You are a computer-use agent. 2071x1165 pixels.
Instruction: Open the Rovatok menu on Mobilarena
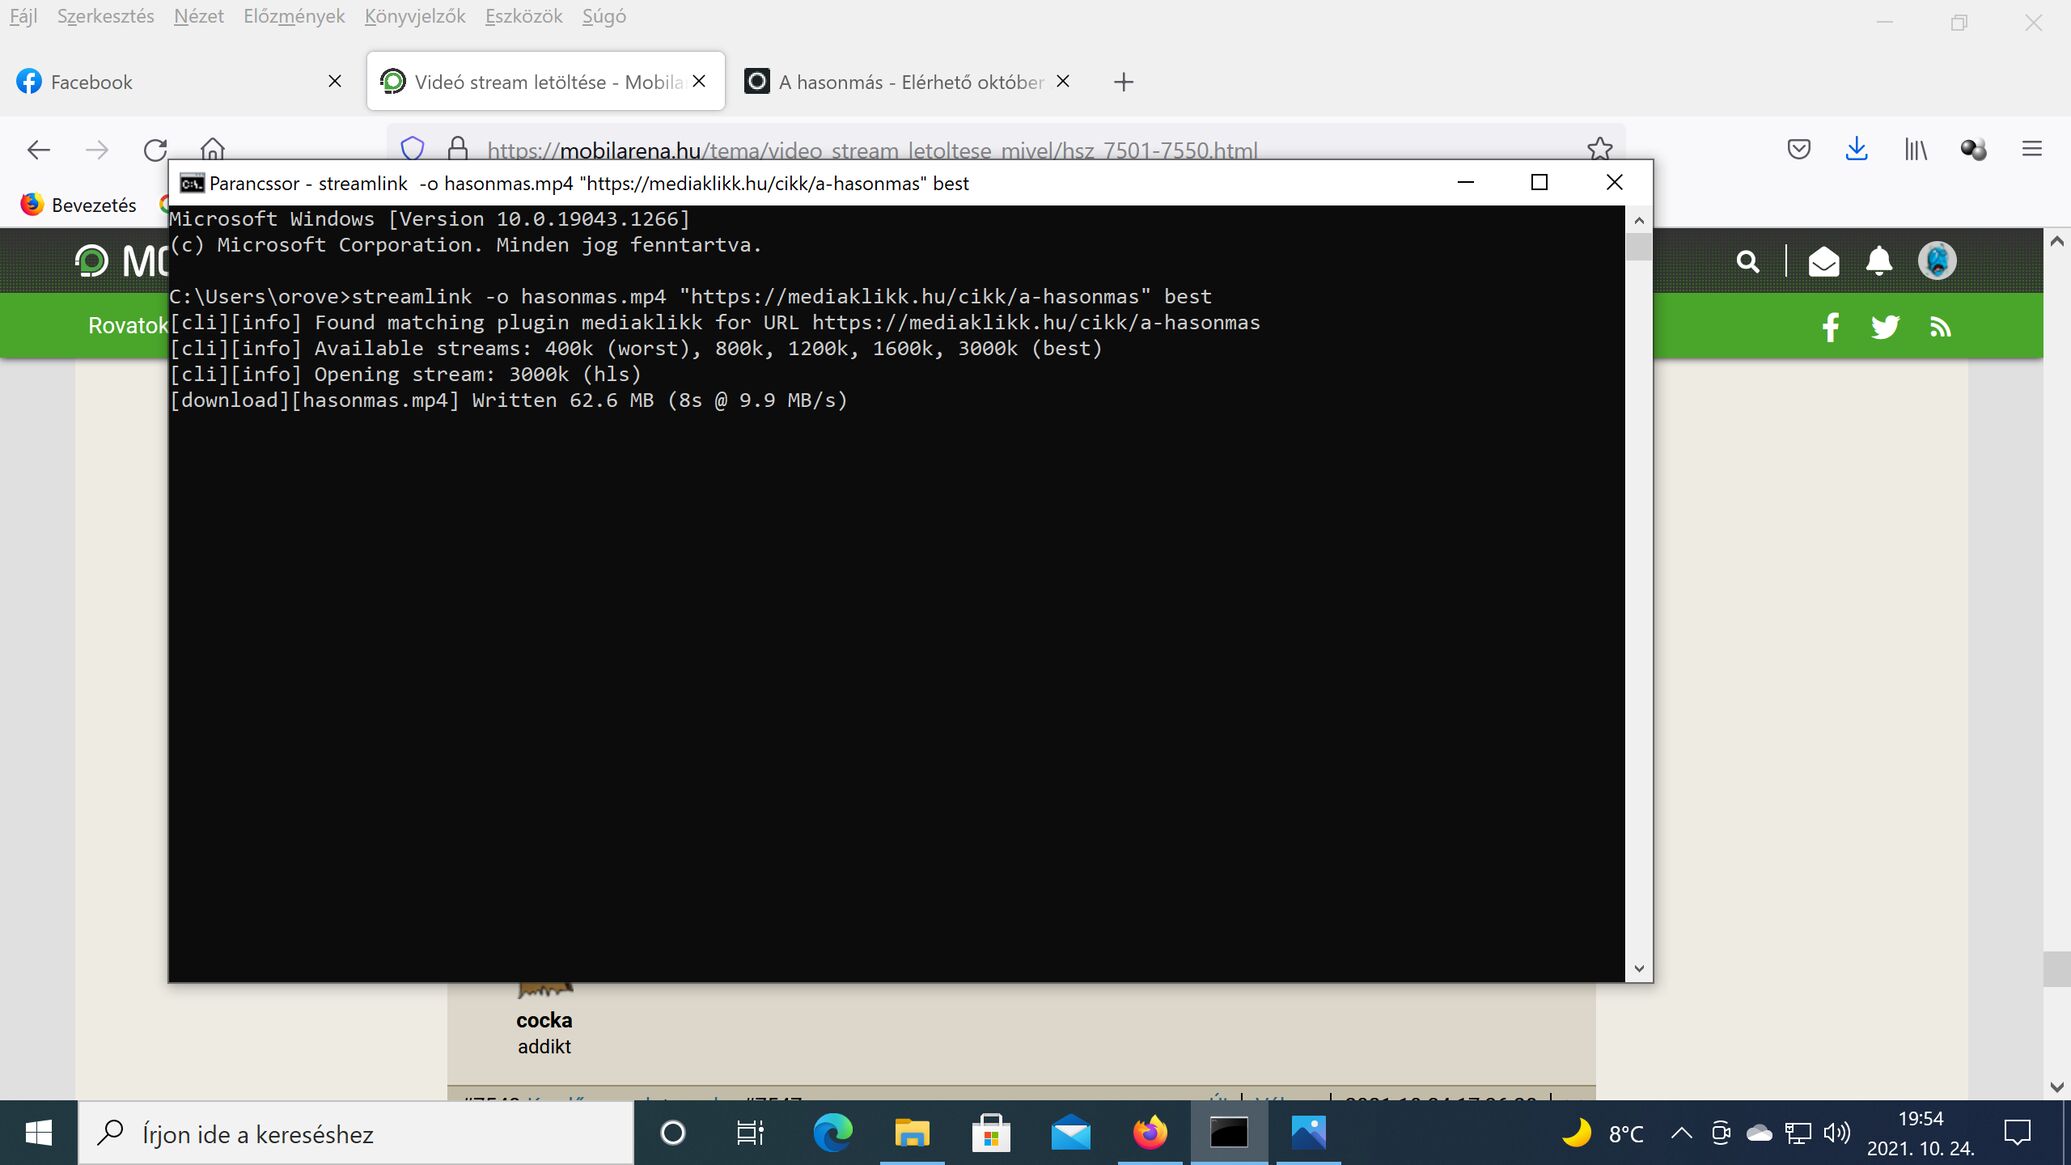pyautogui.click(x=128, y=326)
